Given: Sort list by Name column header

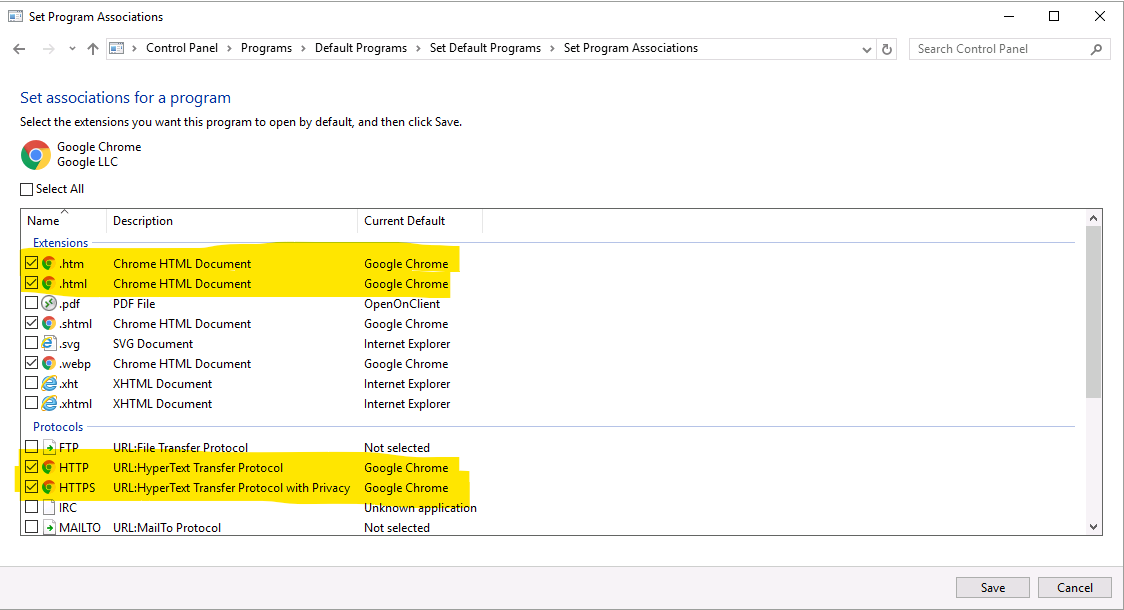Looking at the screenshot, I should [64, 221].
